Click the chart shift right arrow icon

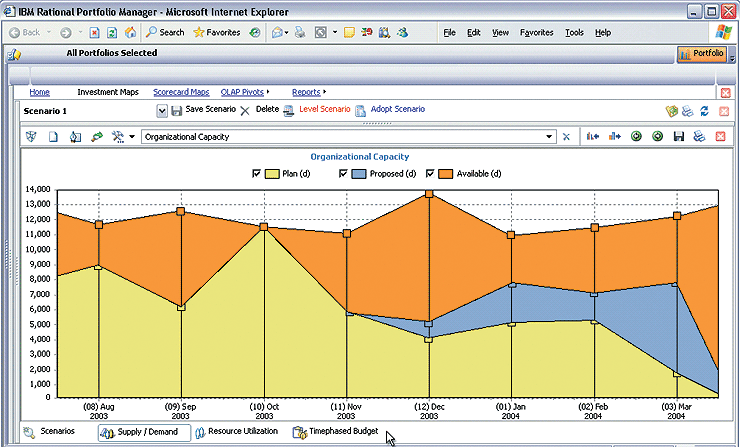(614, 137)
